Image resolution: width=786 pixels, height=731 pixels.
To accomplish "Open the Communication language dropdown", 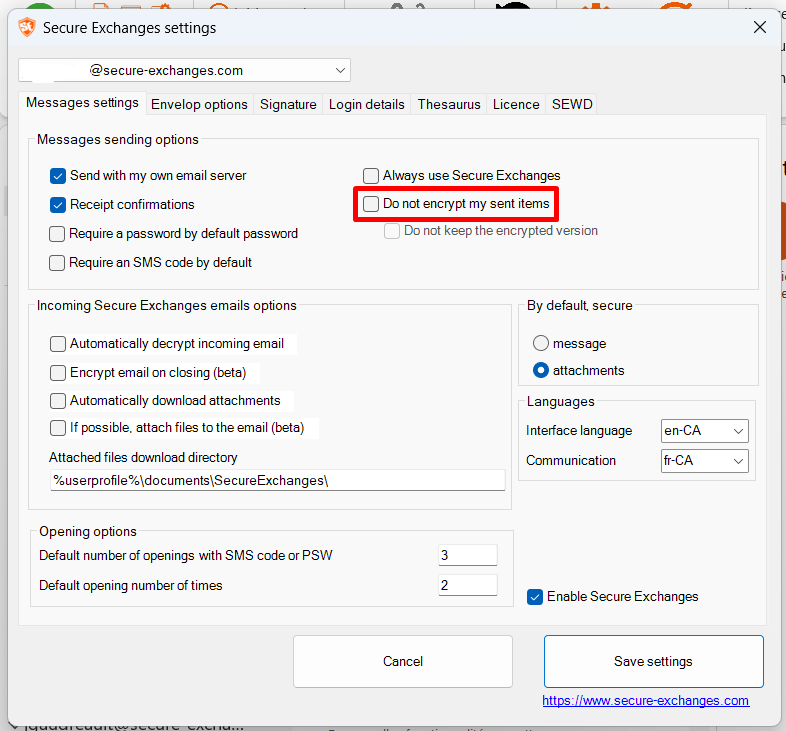I will point(704,461).
